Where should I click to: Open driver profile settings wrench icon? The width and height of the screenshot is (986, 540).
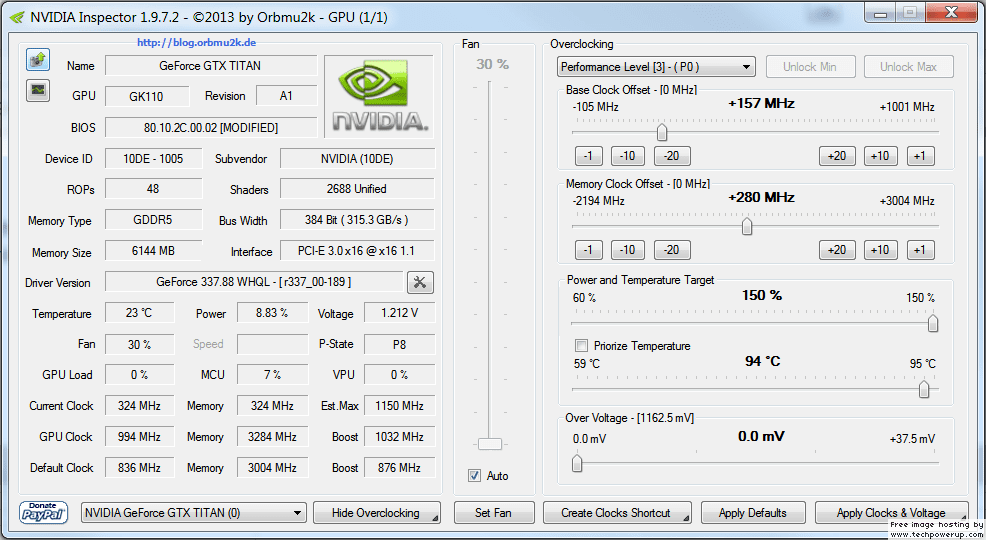(x=420, y=283)
